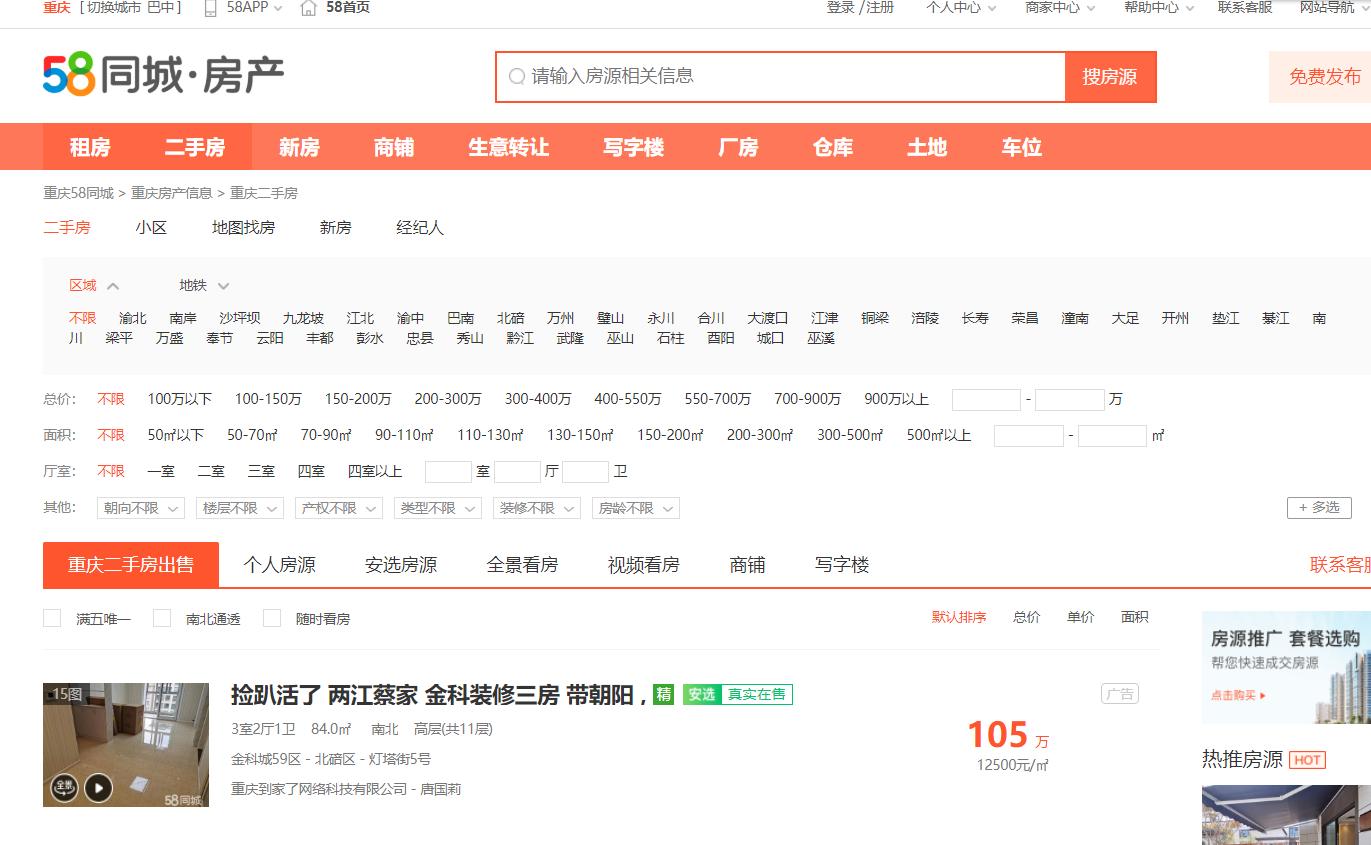Click the 58APP mobile phone icon
Viewport: 1371px width, 845px height.
coord(211,10)
